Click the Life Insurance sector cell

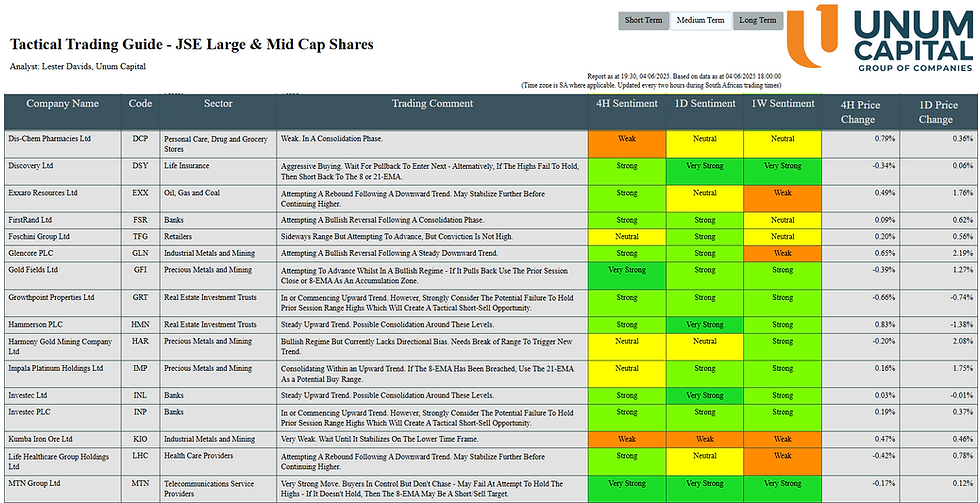pyautogui.click(x=218, y=171)
